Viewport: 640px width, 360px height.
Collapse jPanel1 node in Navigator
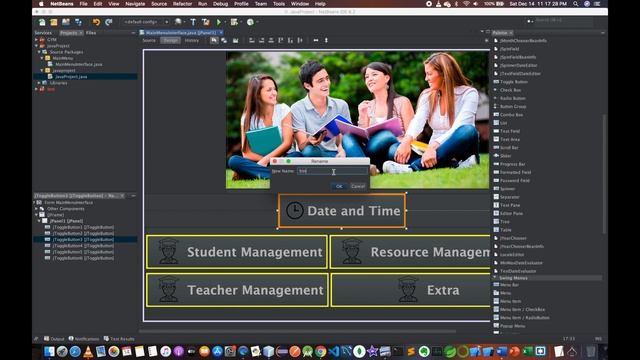[40, 221]
